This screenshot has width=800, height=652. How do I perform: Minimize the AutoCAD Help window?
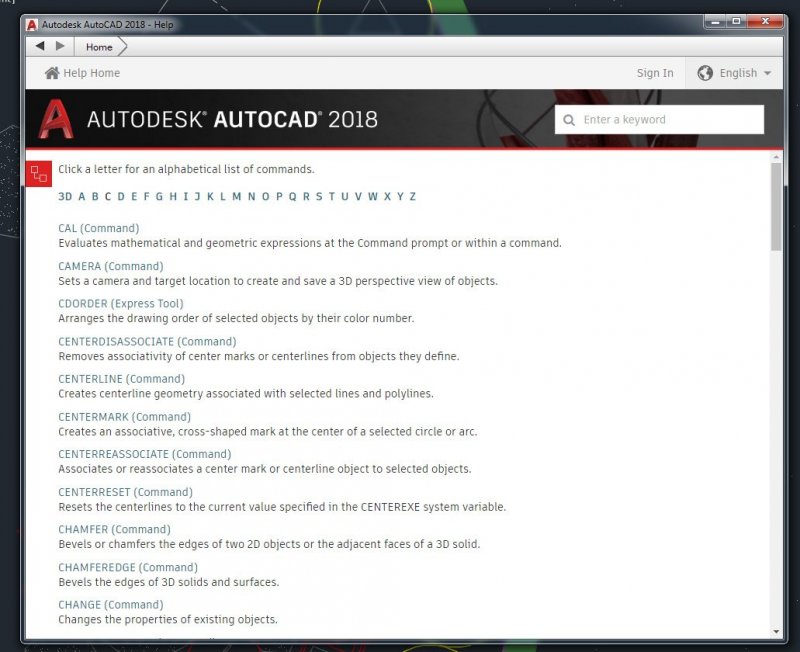click(715, 21)
